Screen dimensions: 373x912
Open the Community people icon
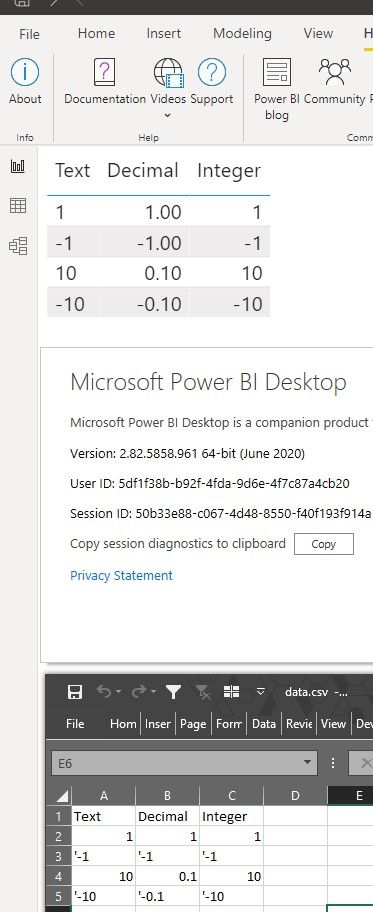[x=335, y=73]
